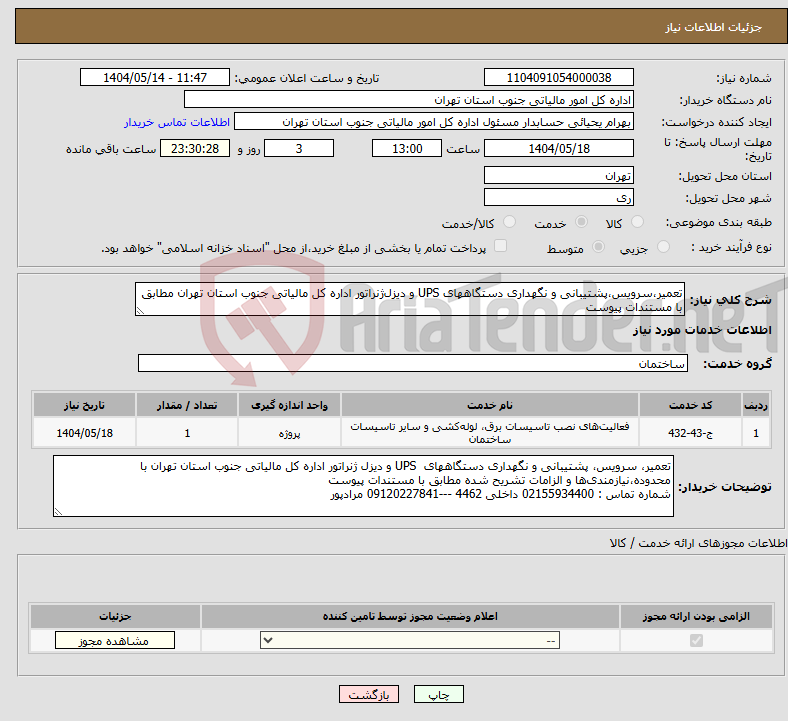788x721 pixels.
Task: Select the جزیی purchase type radio
Action: [663, 247]
